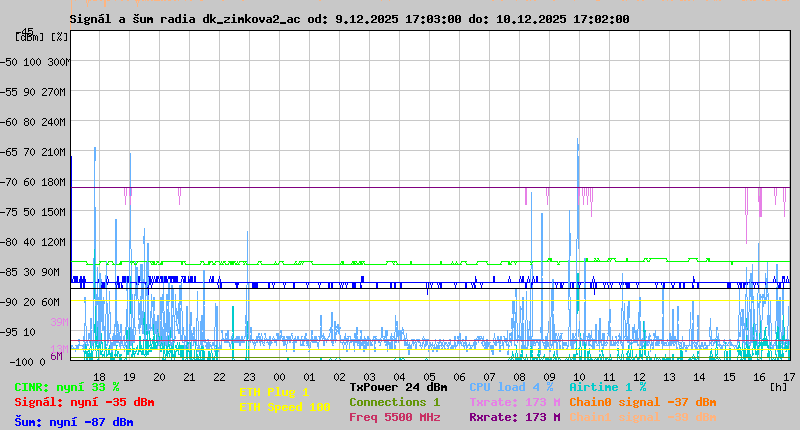Viewport: 800px width, 430px height.
Task: Click the pink '39M' rate label
Action: click(59, 322)
